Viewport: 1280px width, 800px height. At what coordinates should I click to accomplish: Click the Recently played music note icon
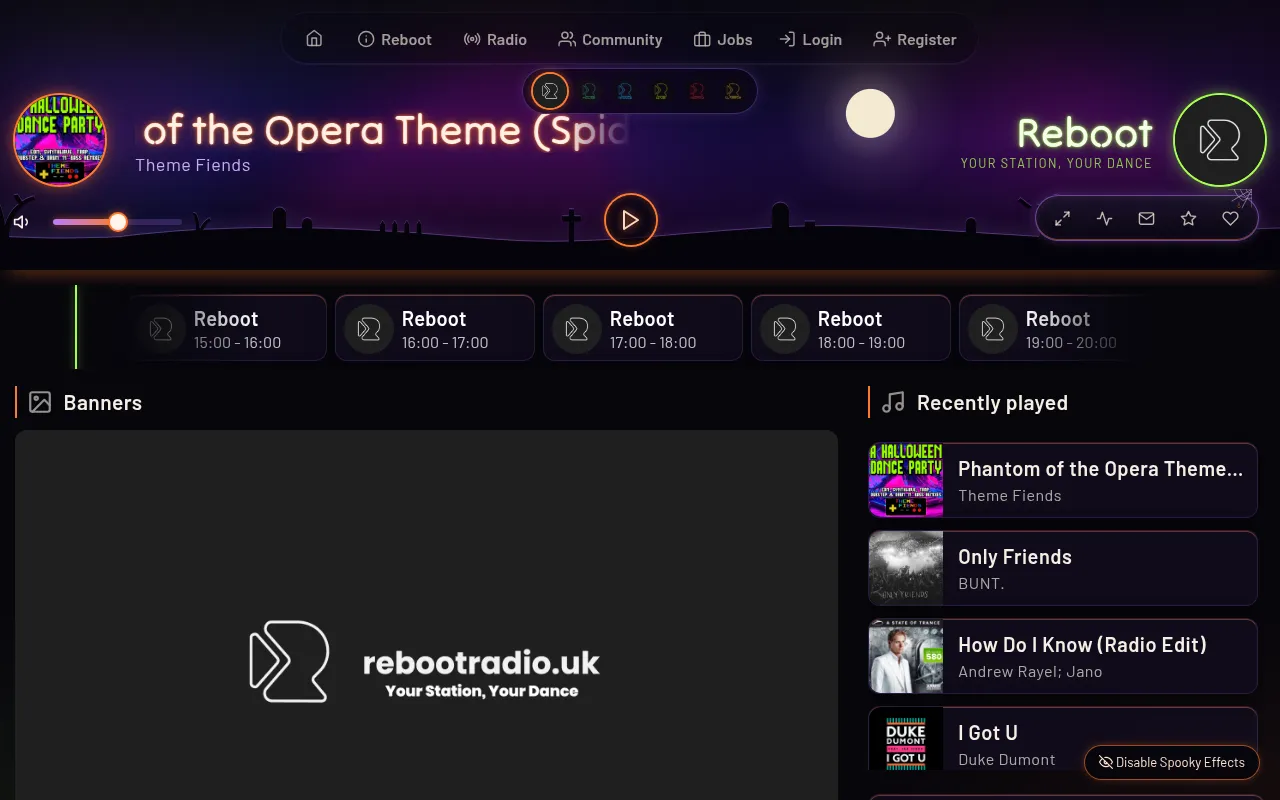point(893,402)
